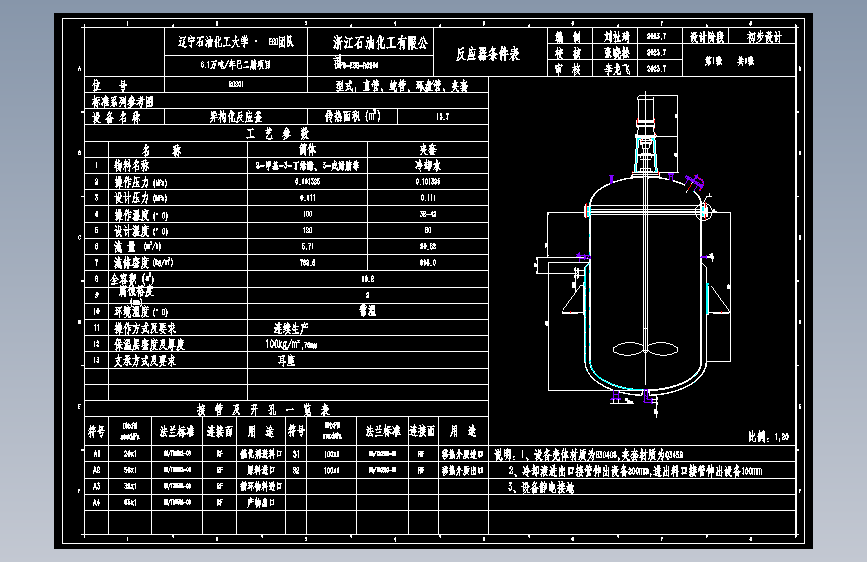Select the 产物出口 usage cell

pyautogui.click(x=261, y=503)
